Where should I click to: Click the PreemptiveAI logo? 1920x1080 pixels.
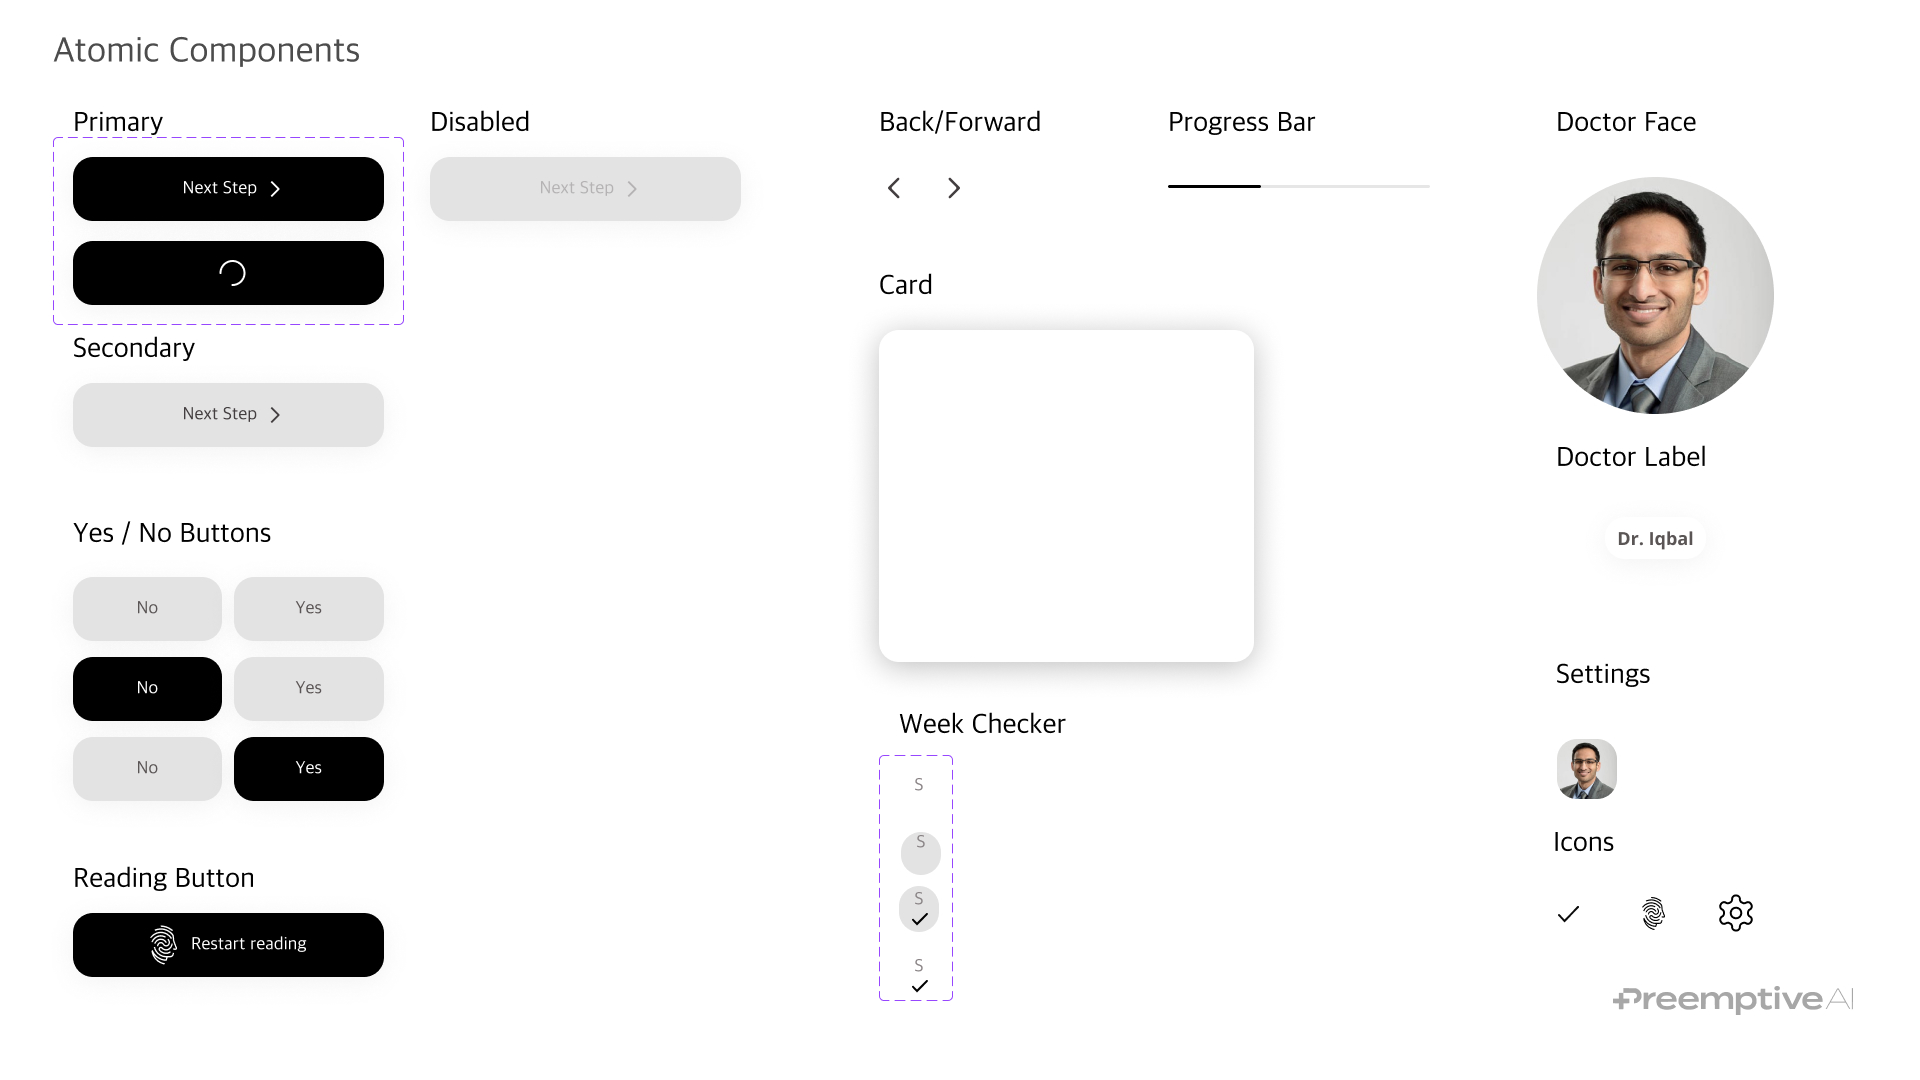(1733, 999)
